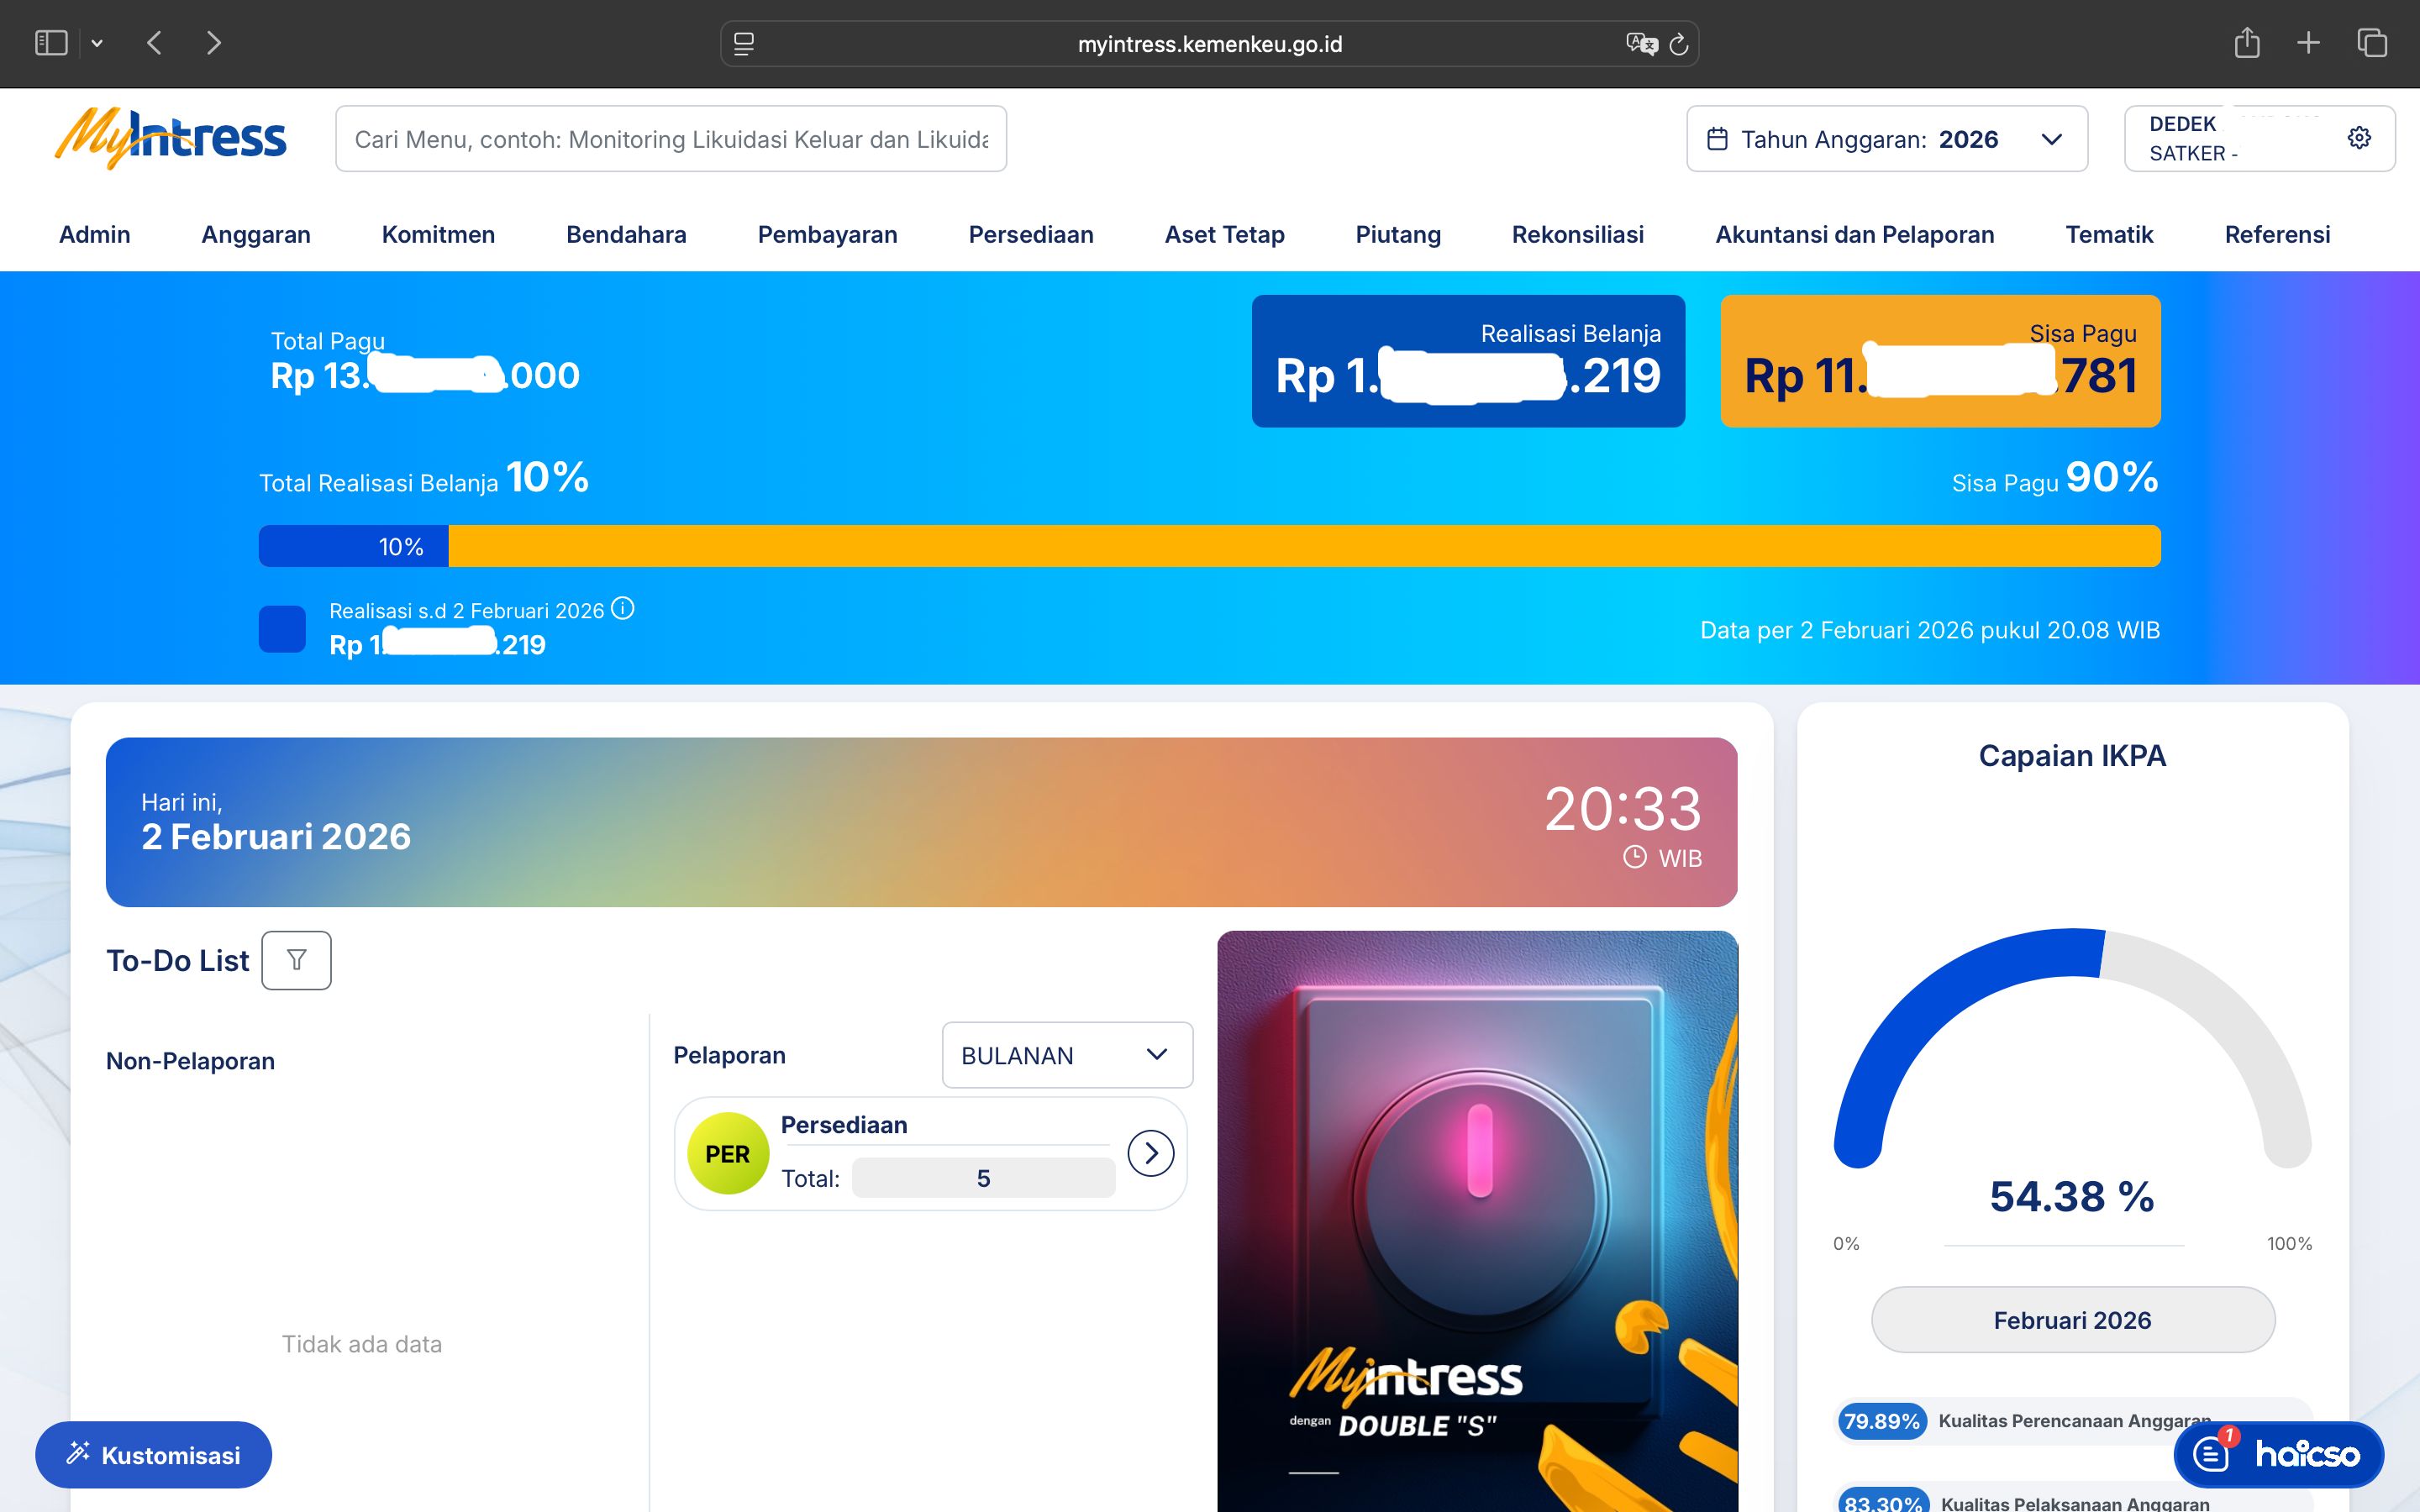Click the MyIntress logo
The height and width of the screenshot is (1512, 2420).
pyautogui.click(x=171, y=138)
